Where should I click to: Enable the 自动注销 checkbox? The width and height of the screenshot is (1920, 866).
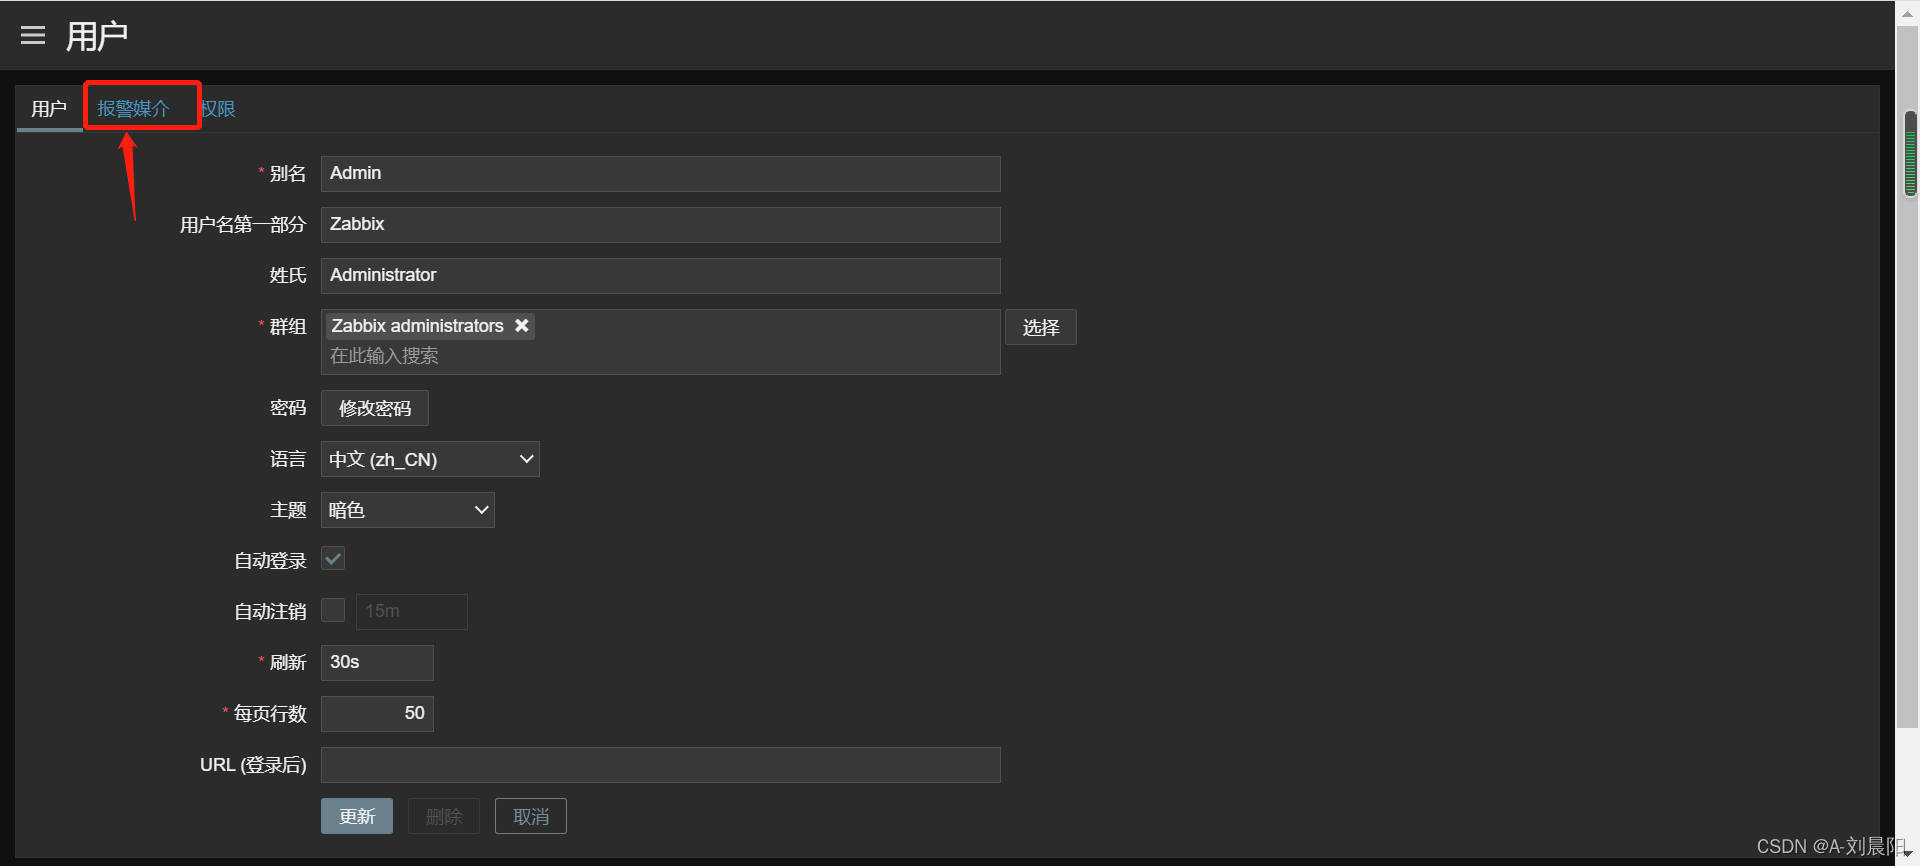333,610
